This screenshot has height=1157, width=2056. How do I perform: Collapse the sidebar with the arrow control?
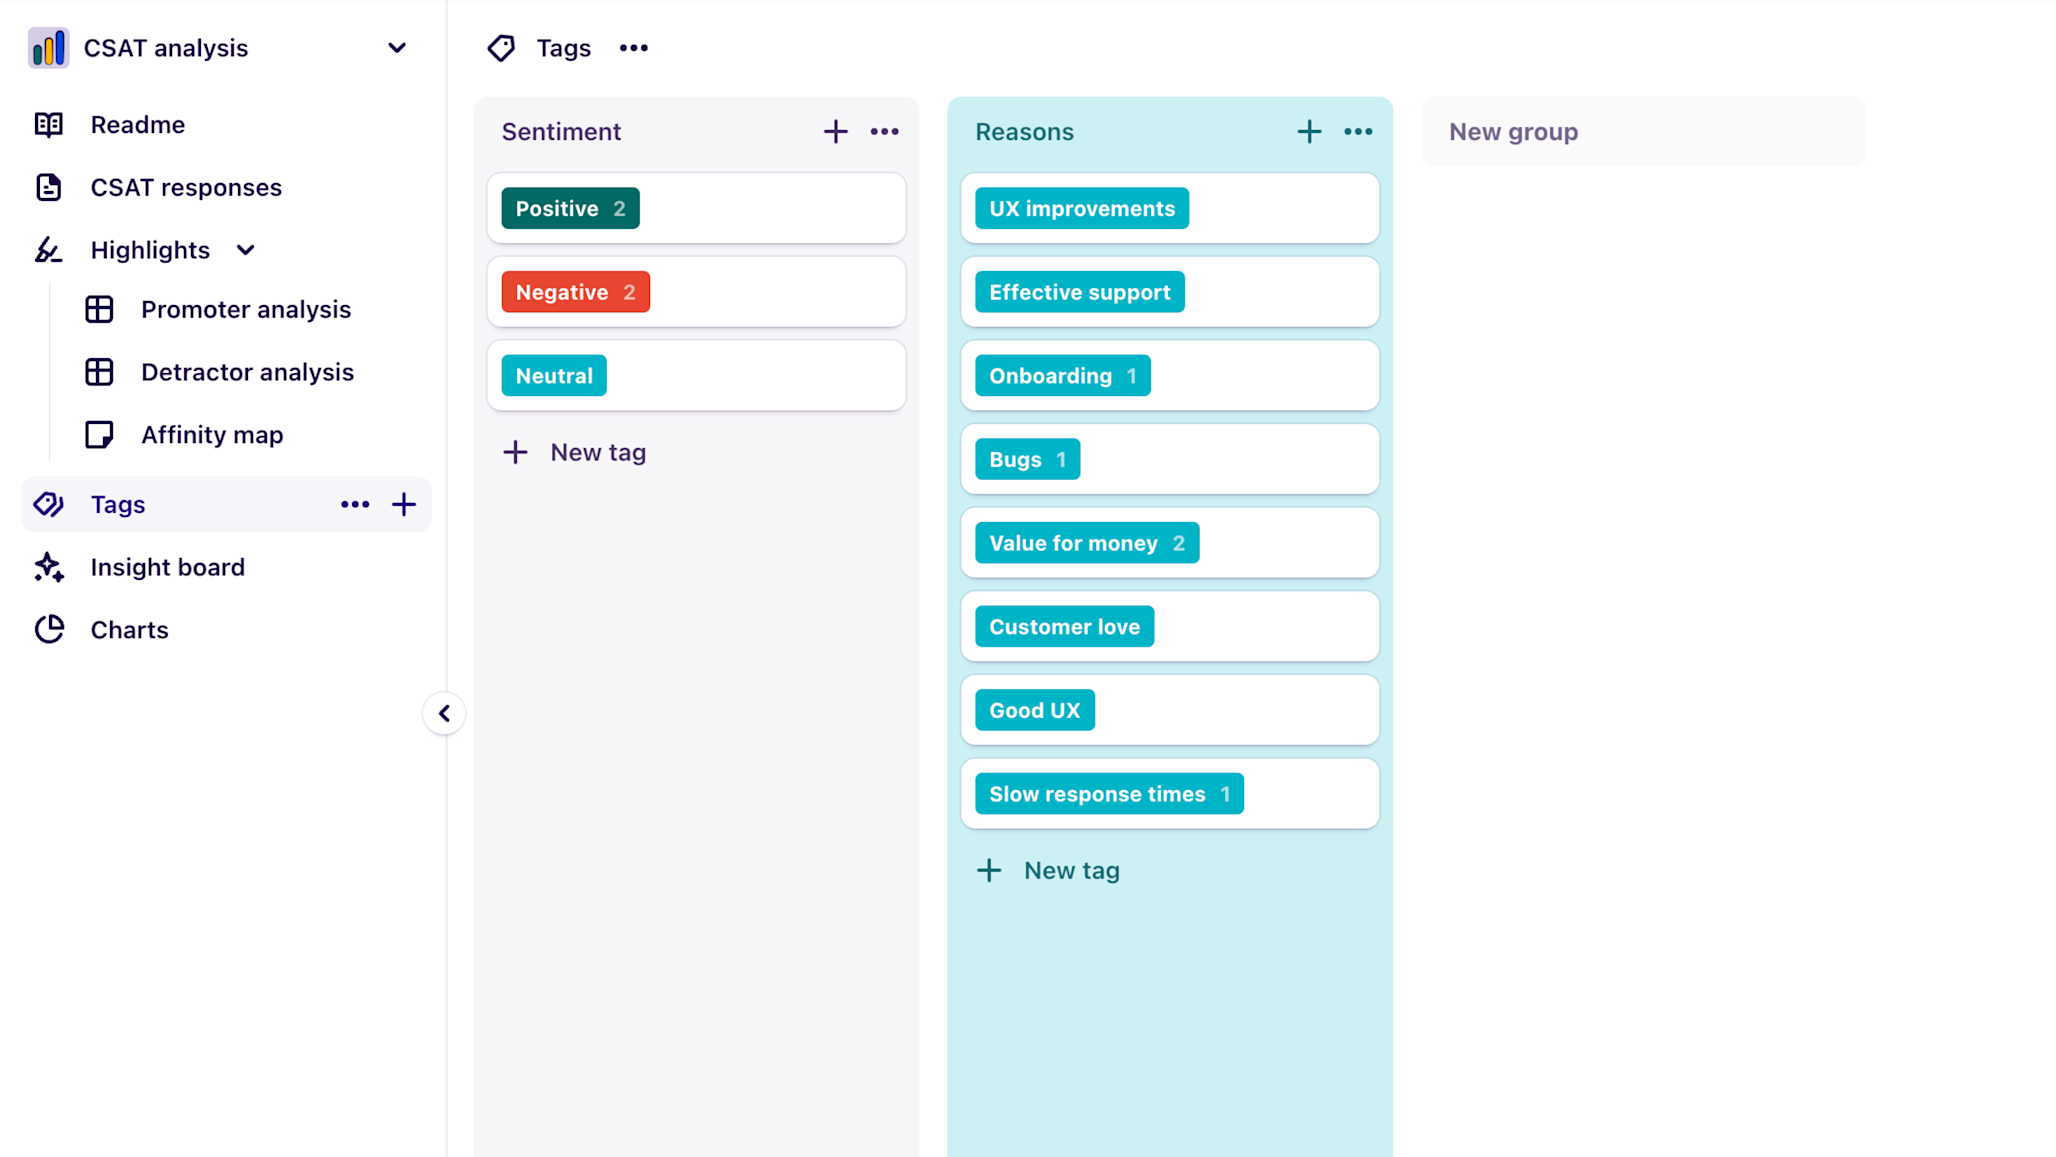point(444,713)
